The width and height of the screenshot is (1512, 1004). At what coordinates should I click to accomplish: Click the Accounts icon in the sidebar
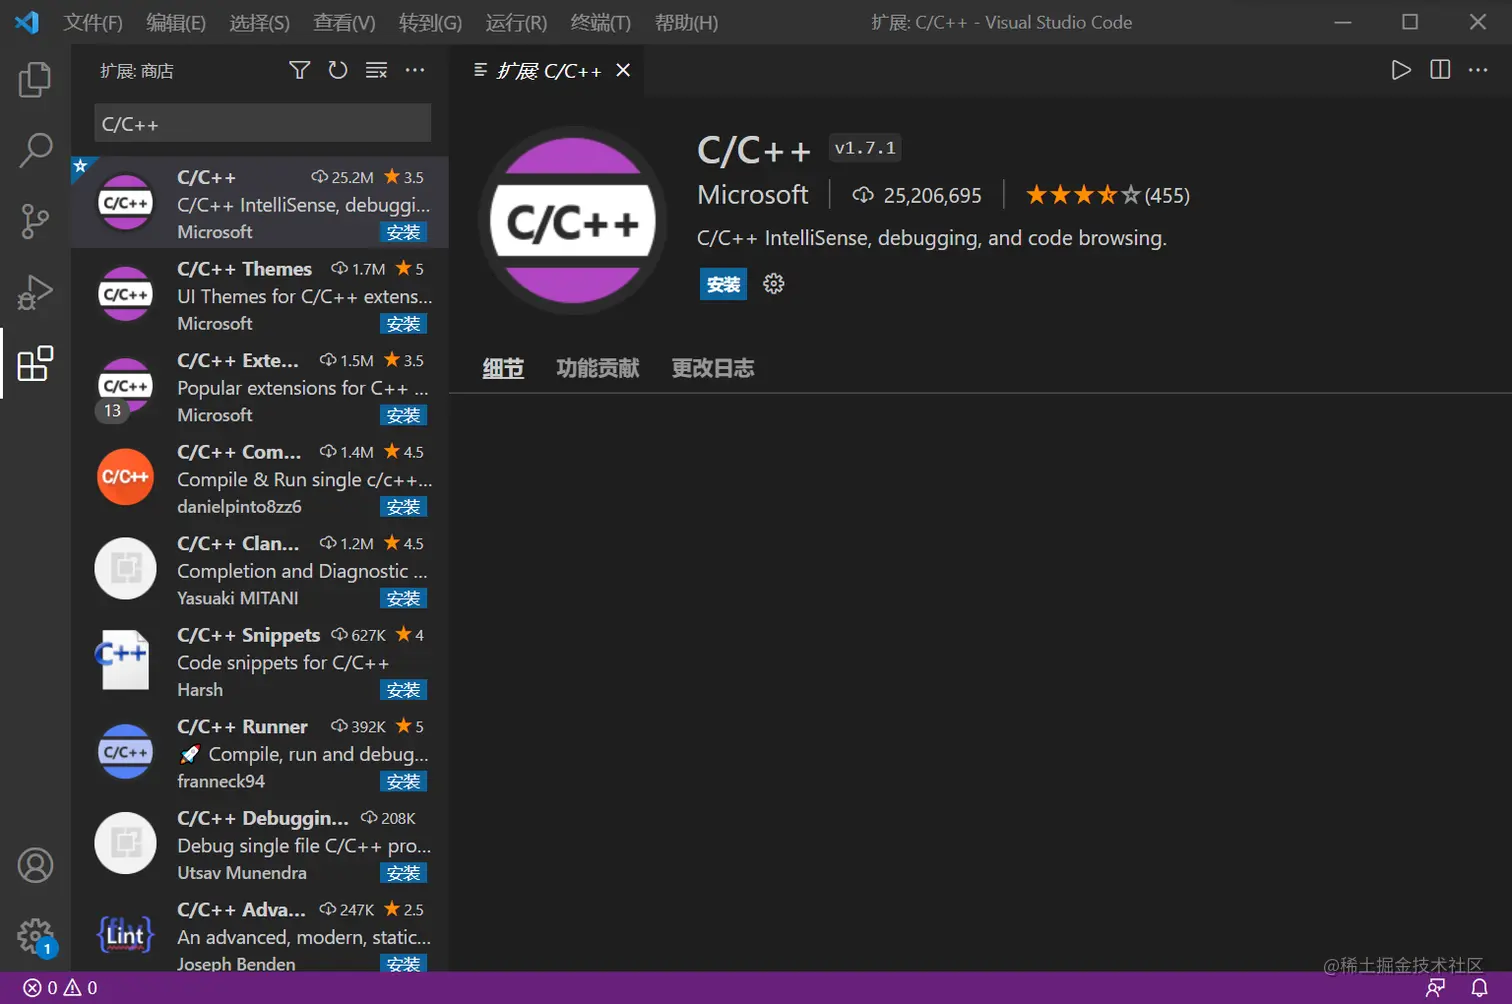34,864
